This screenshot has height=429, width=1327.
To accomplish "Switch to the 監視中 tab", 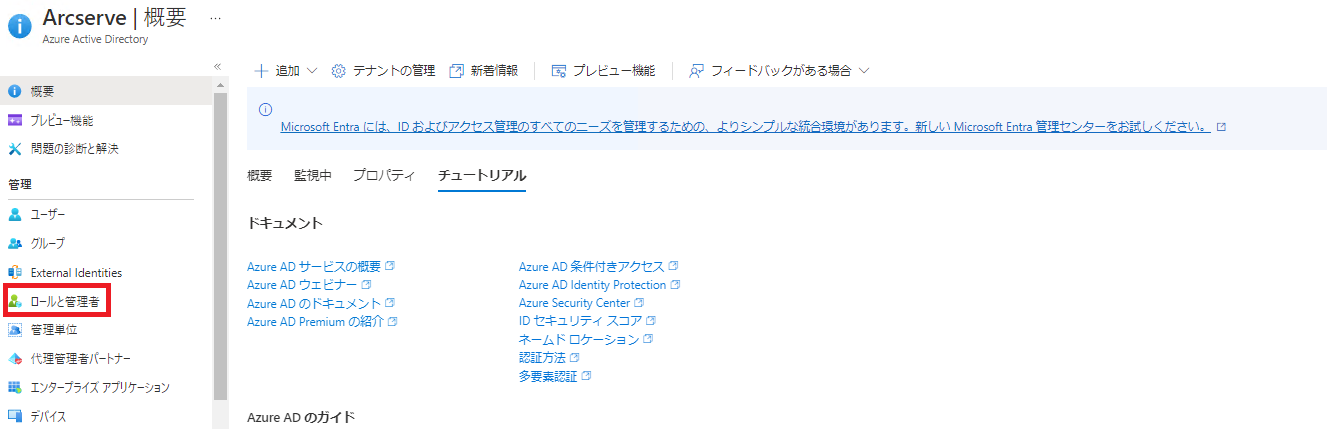I will (x=312, y=176).
